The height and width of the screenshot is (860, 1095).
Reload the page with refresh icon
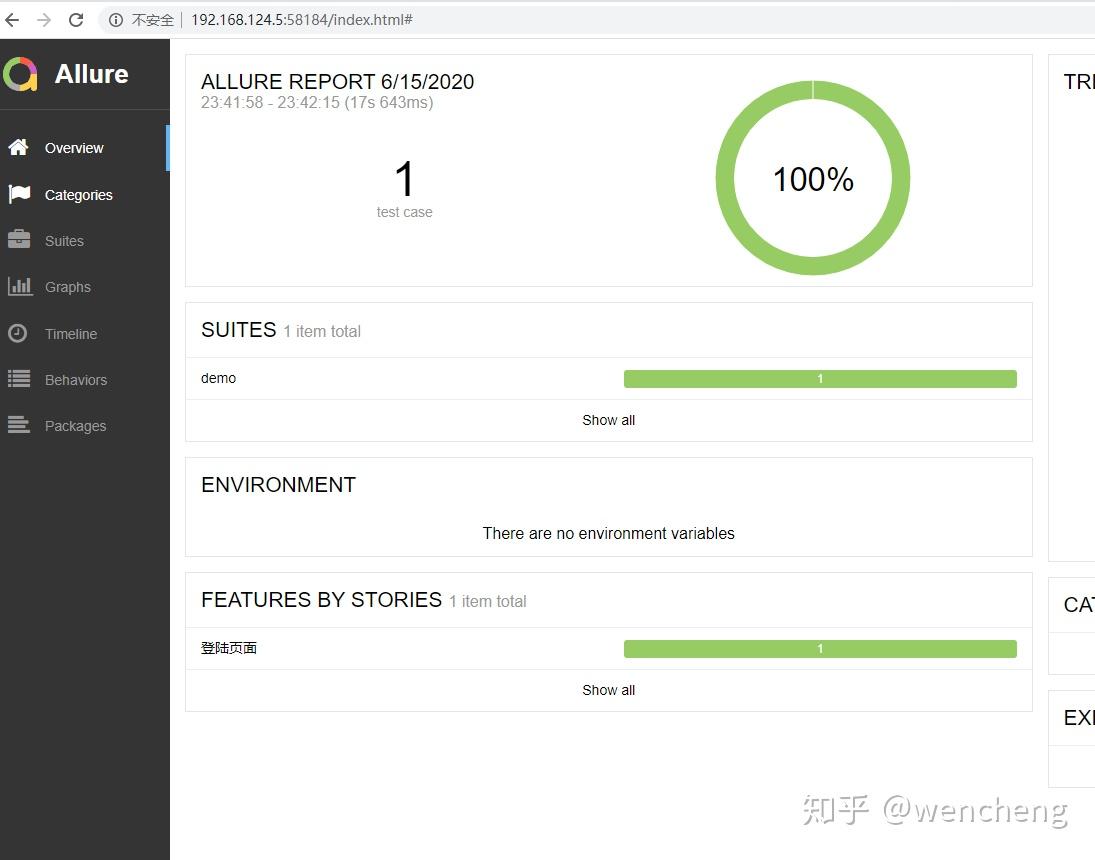coord(76,20)
